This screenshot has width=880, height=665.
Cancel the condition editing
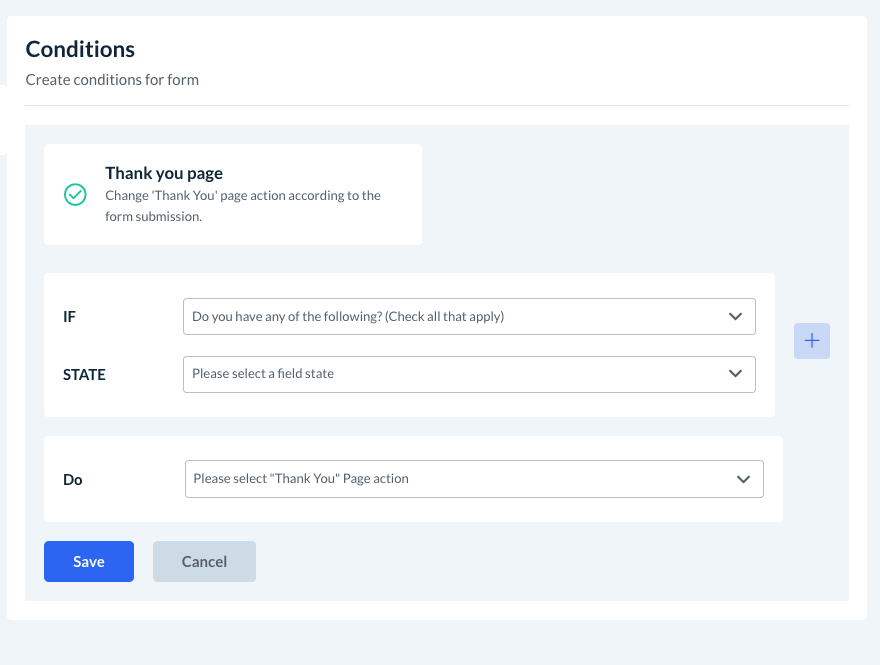point(204,562)
